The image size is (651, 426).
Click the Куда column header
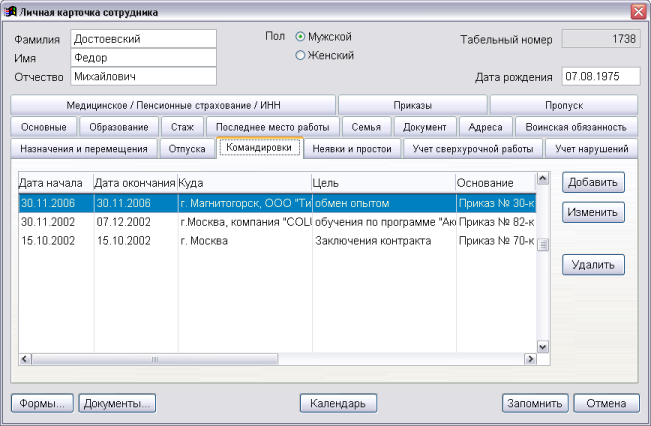point(243,184)
